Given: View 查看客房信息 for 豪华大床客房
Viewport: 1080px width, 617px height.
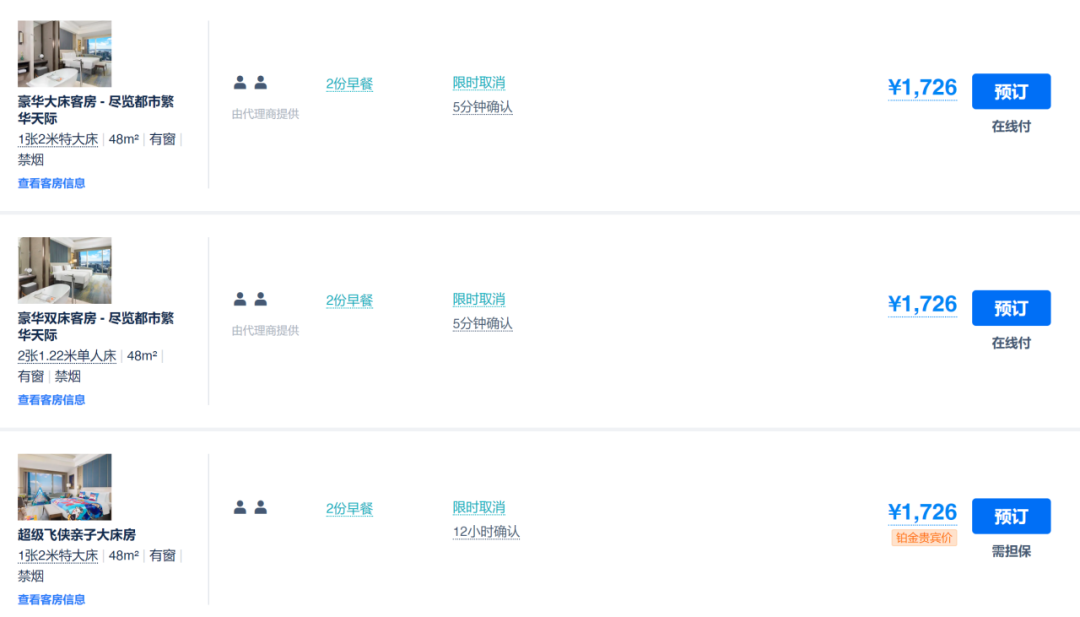Looking at the screenshot, I should 52,183.
